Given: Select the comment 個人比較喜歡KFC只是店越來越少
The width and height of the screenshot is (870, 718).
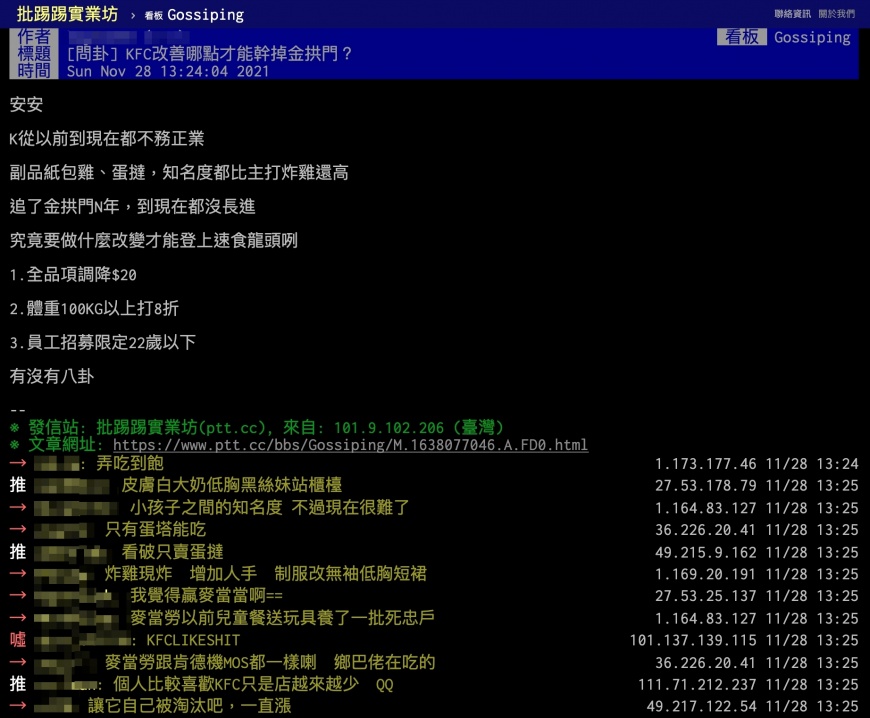Looking at the screenshot, I should coord(253,684).
